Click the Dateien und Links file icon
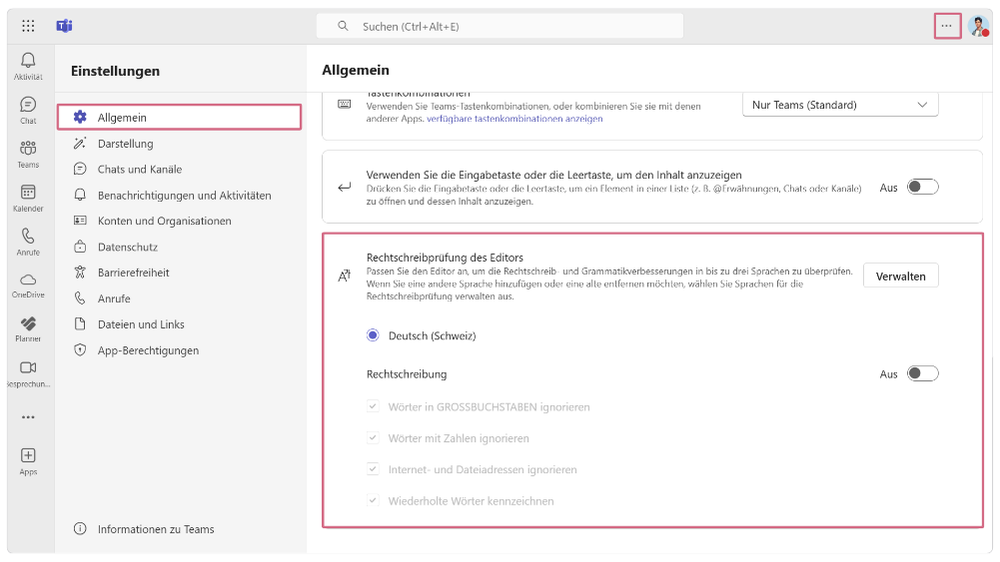Image resolution: width=1000 pixels, height=562 pixels. pyautogui.click(x=80, y=324)
